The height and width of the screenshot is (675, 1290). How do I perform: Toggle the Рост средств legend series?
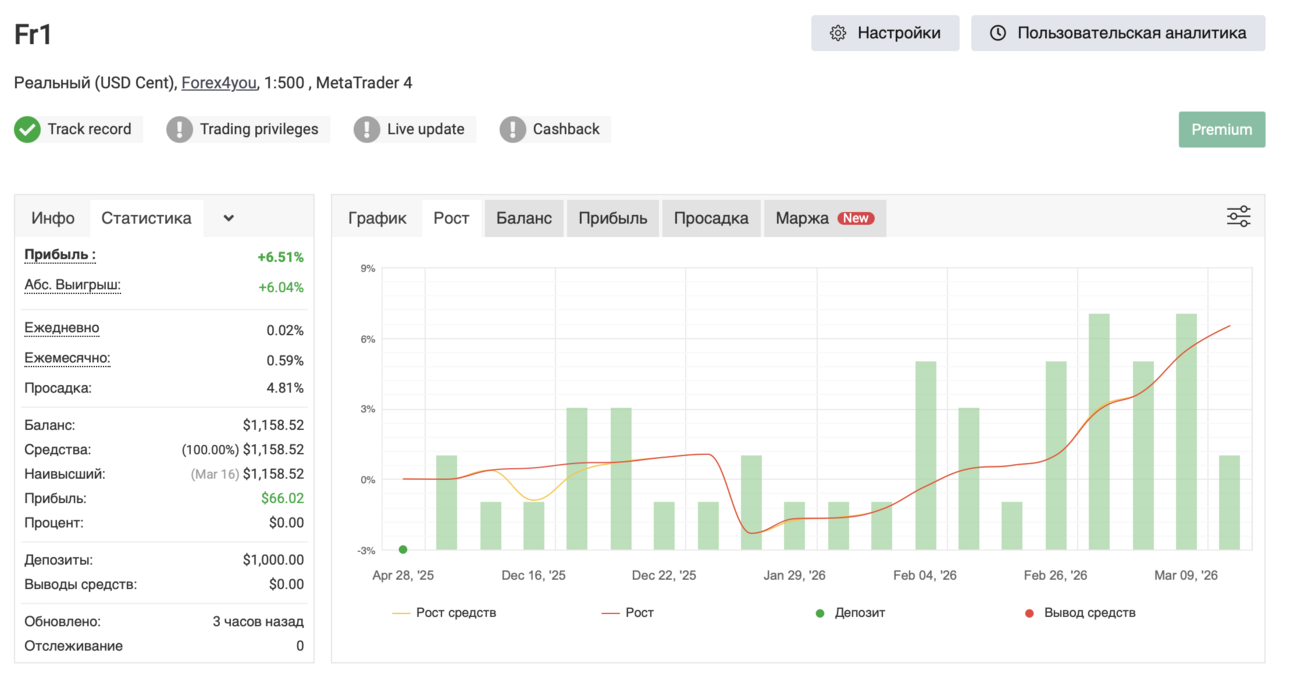coord(443,612)
